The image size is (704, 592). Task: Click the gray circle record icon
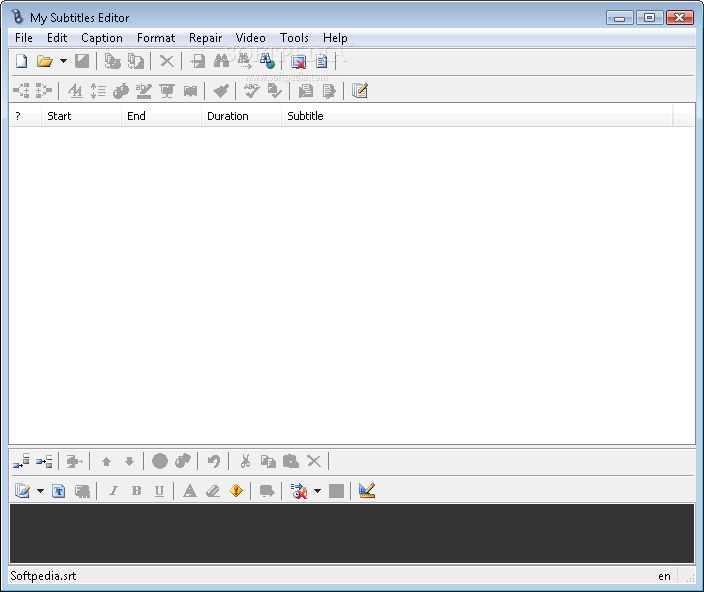point(160,461)
